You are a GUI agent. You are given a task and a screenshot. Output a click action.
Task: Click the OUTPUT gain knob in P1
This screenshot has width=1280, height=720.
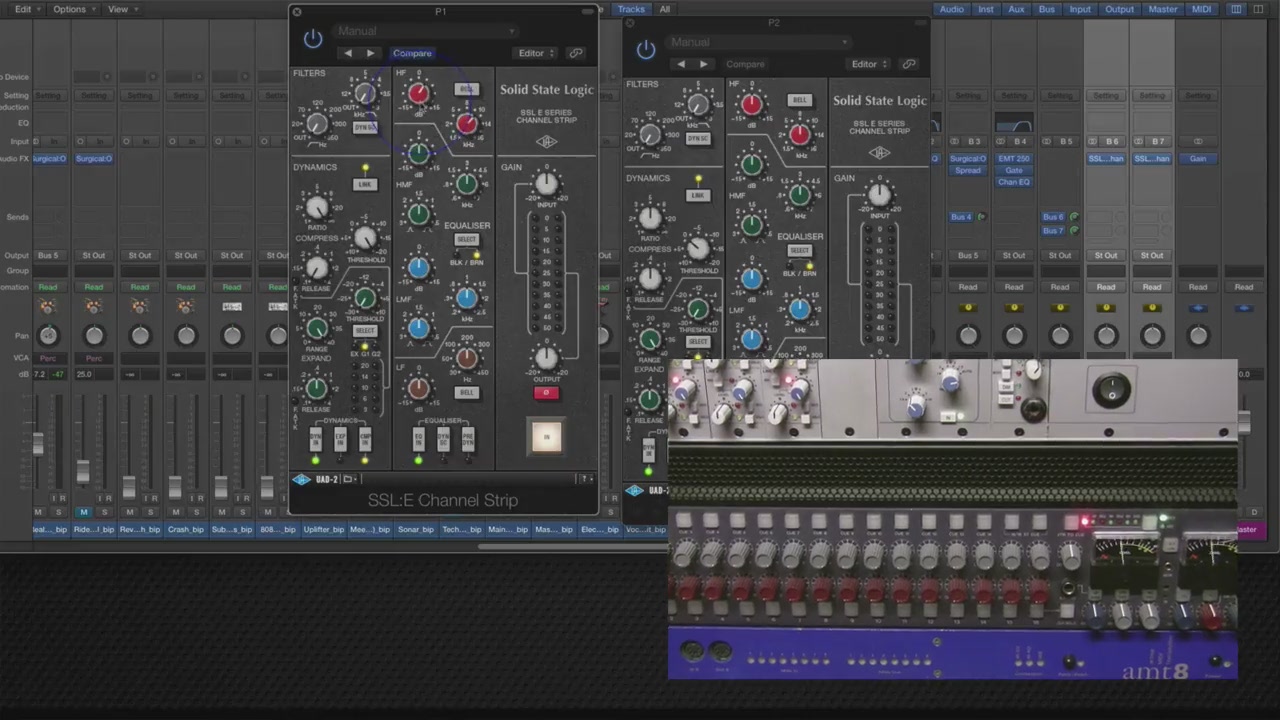coord(546,357)
